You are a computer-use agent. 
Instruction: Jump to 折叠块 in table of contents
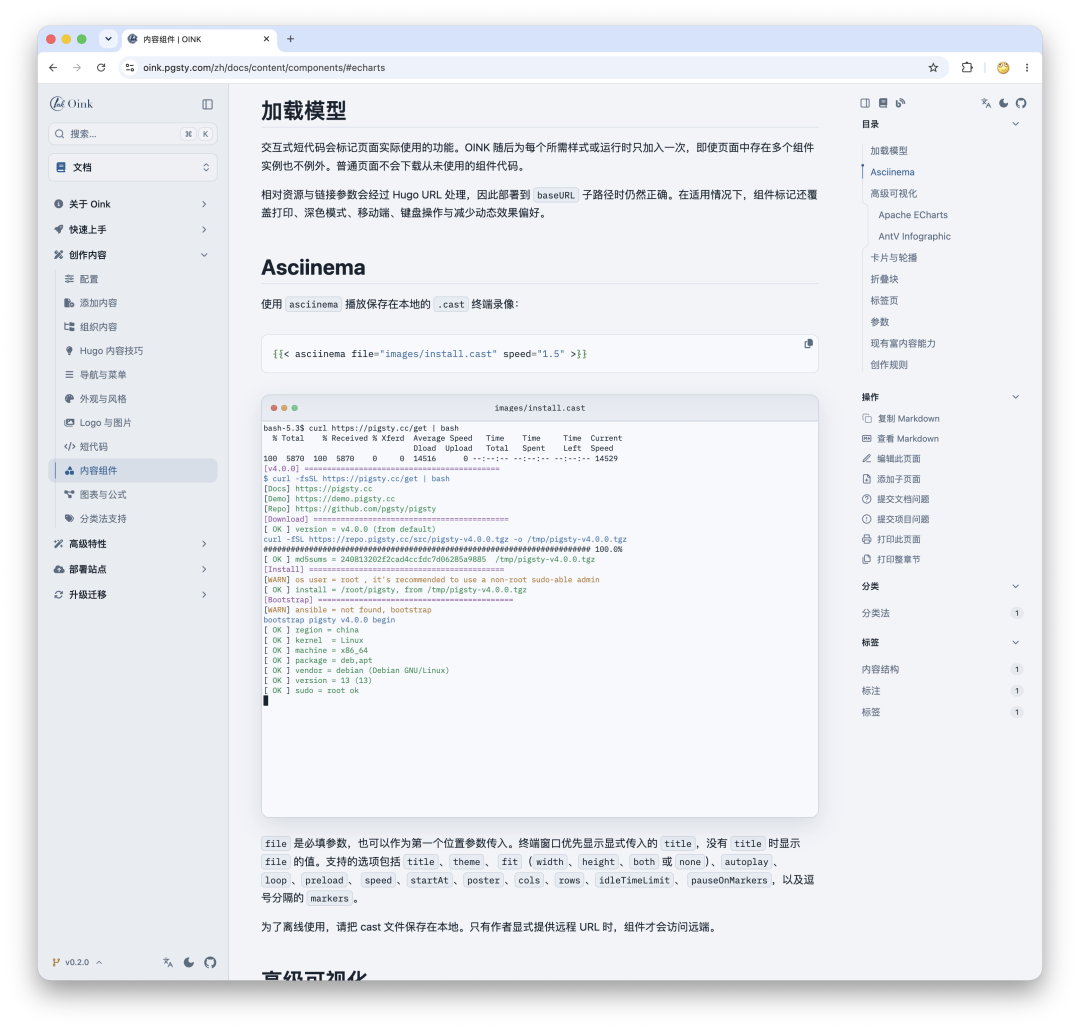(884, 279)
